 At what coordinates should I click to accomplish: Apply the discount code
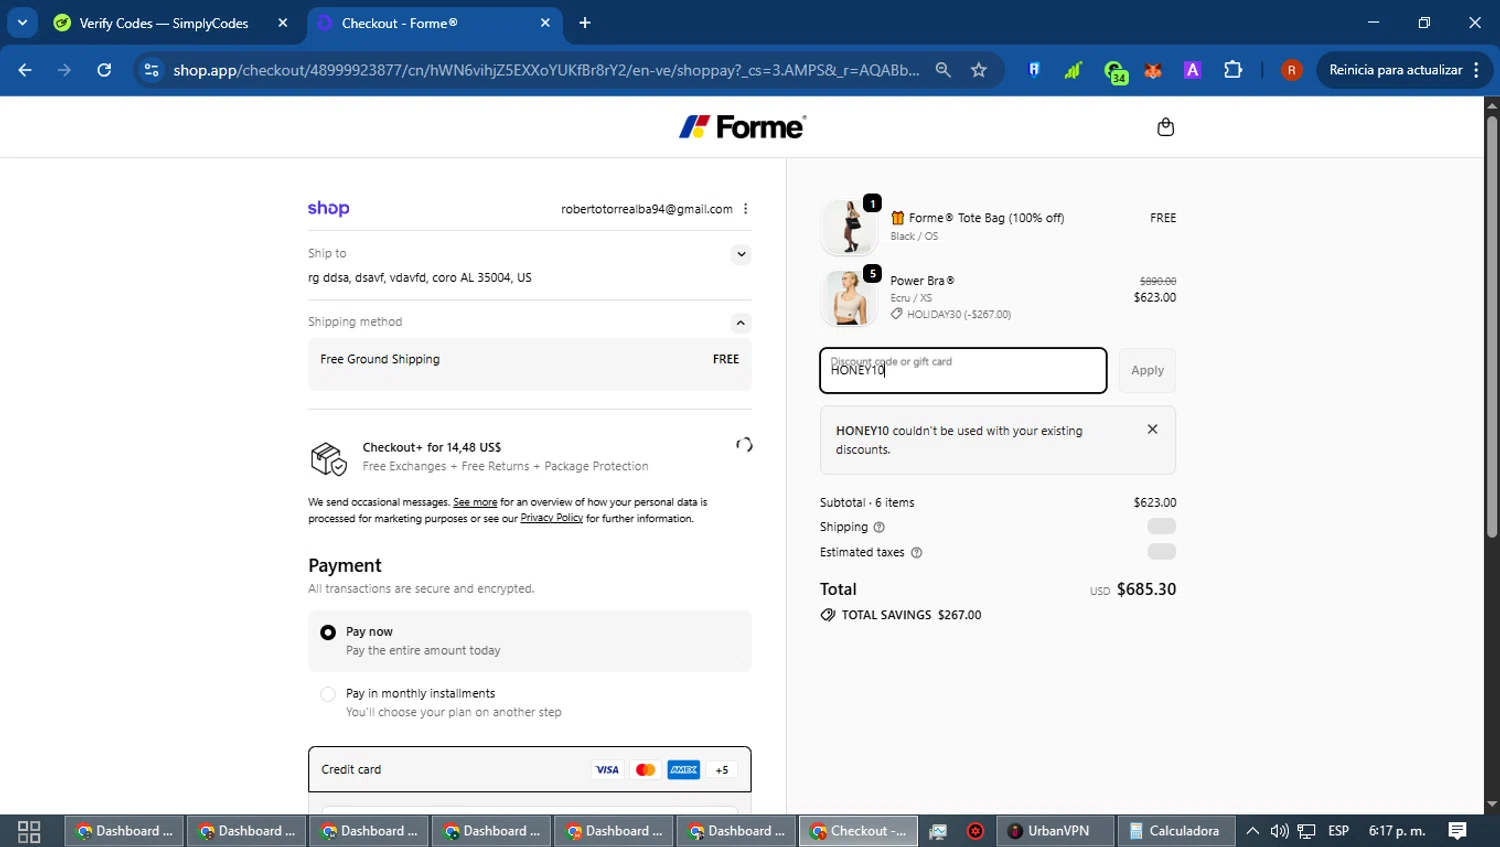click(x=1147, y=370)
